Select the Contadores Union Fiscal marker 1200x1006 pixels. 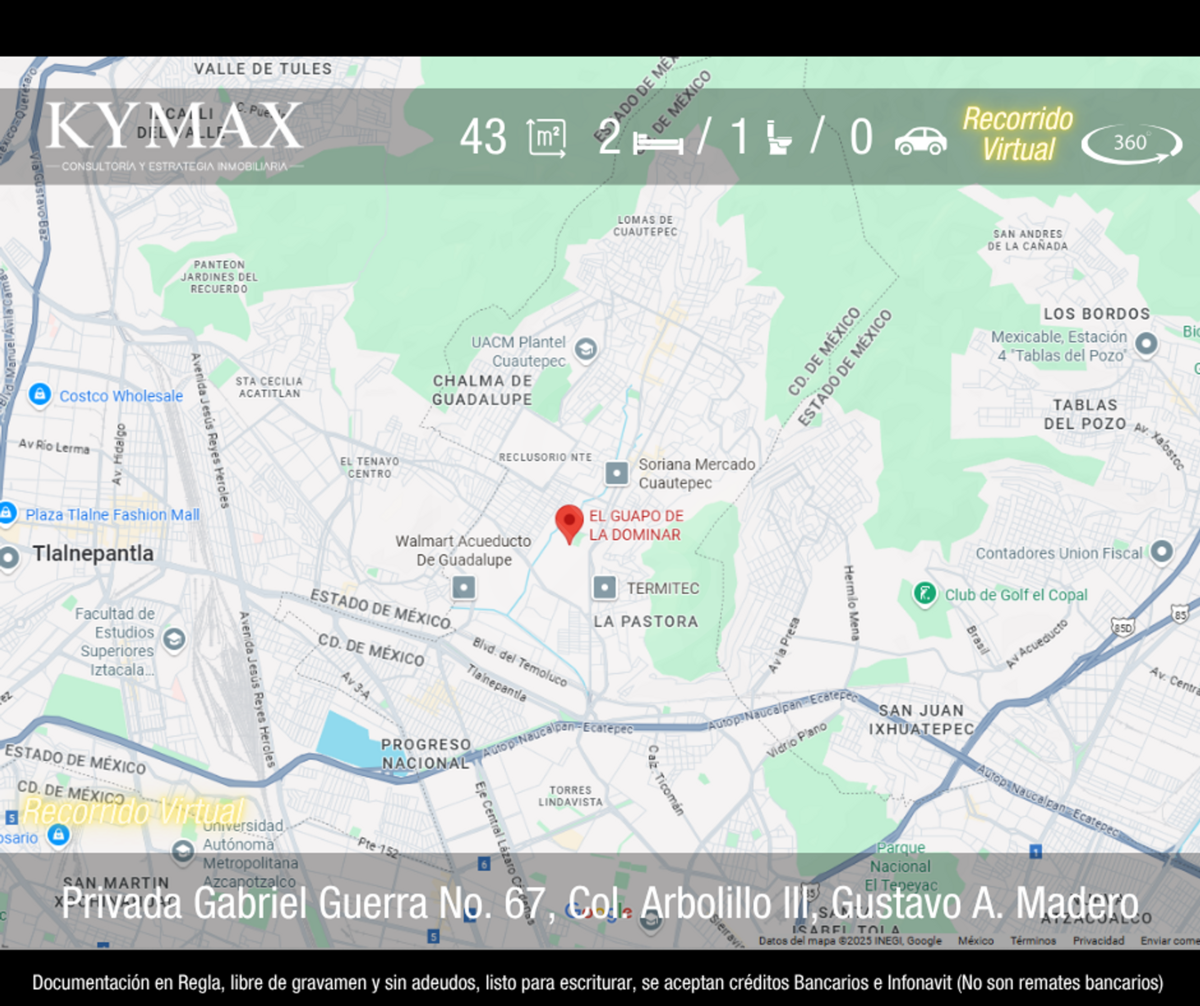(1161, 552)
